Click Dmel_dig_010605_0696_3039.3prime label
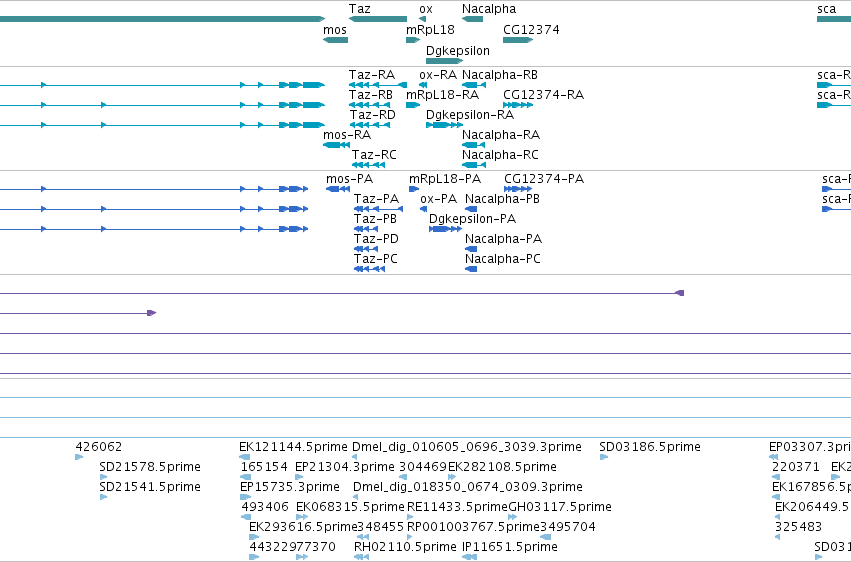The width and height of the screenshot is (851, 562). point(467,447)
